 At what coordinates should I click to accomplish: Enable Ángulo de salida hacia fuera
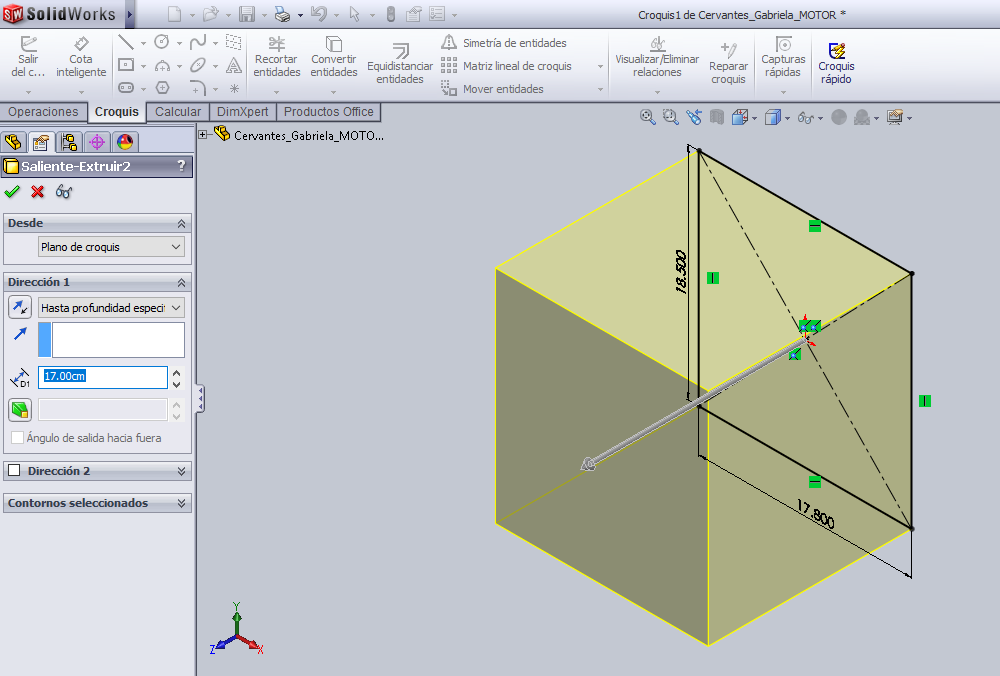pos(18,437)
